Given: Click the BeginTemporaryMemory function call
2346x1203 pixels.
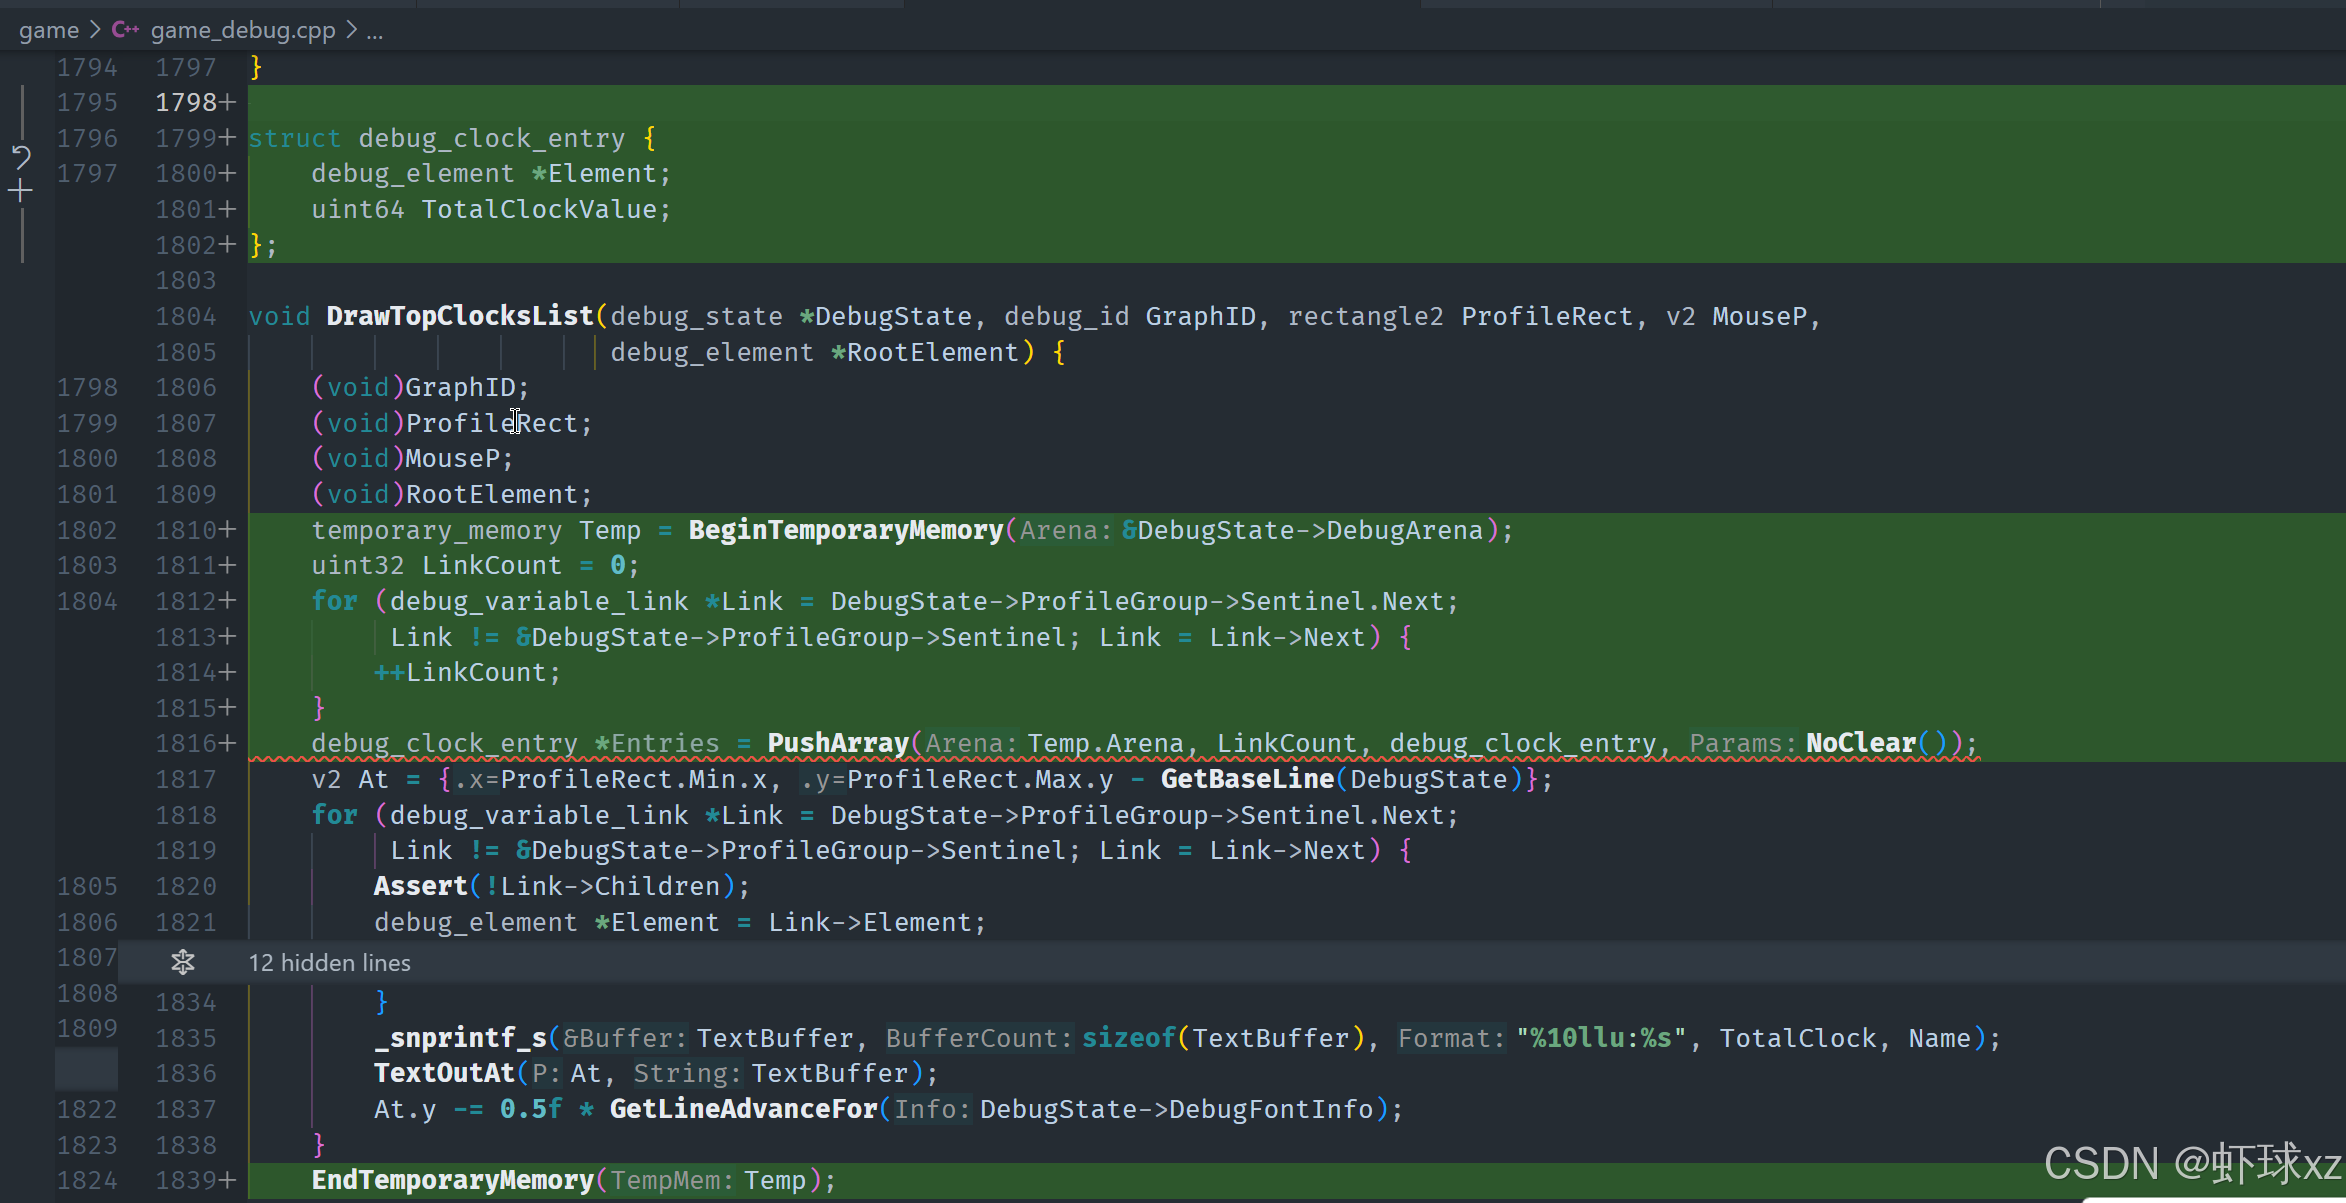Looking at the screenshot, I should tap(845, 530).
